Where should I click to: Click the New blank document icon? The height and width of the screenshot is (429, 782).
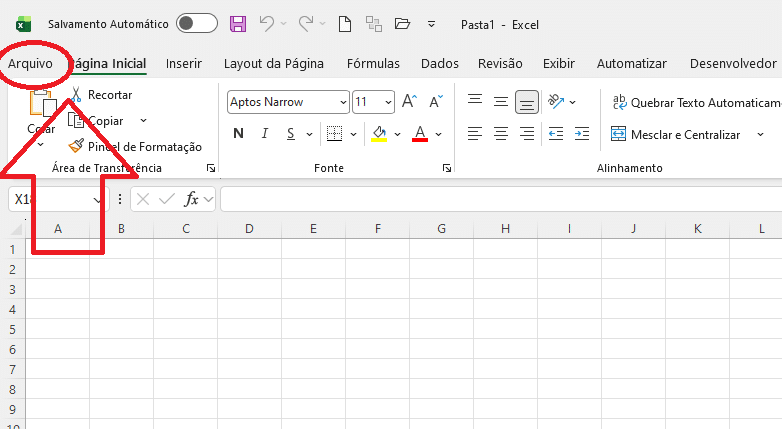click(x=345, y=24)
